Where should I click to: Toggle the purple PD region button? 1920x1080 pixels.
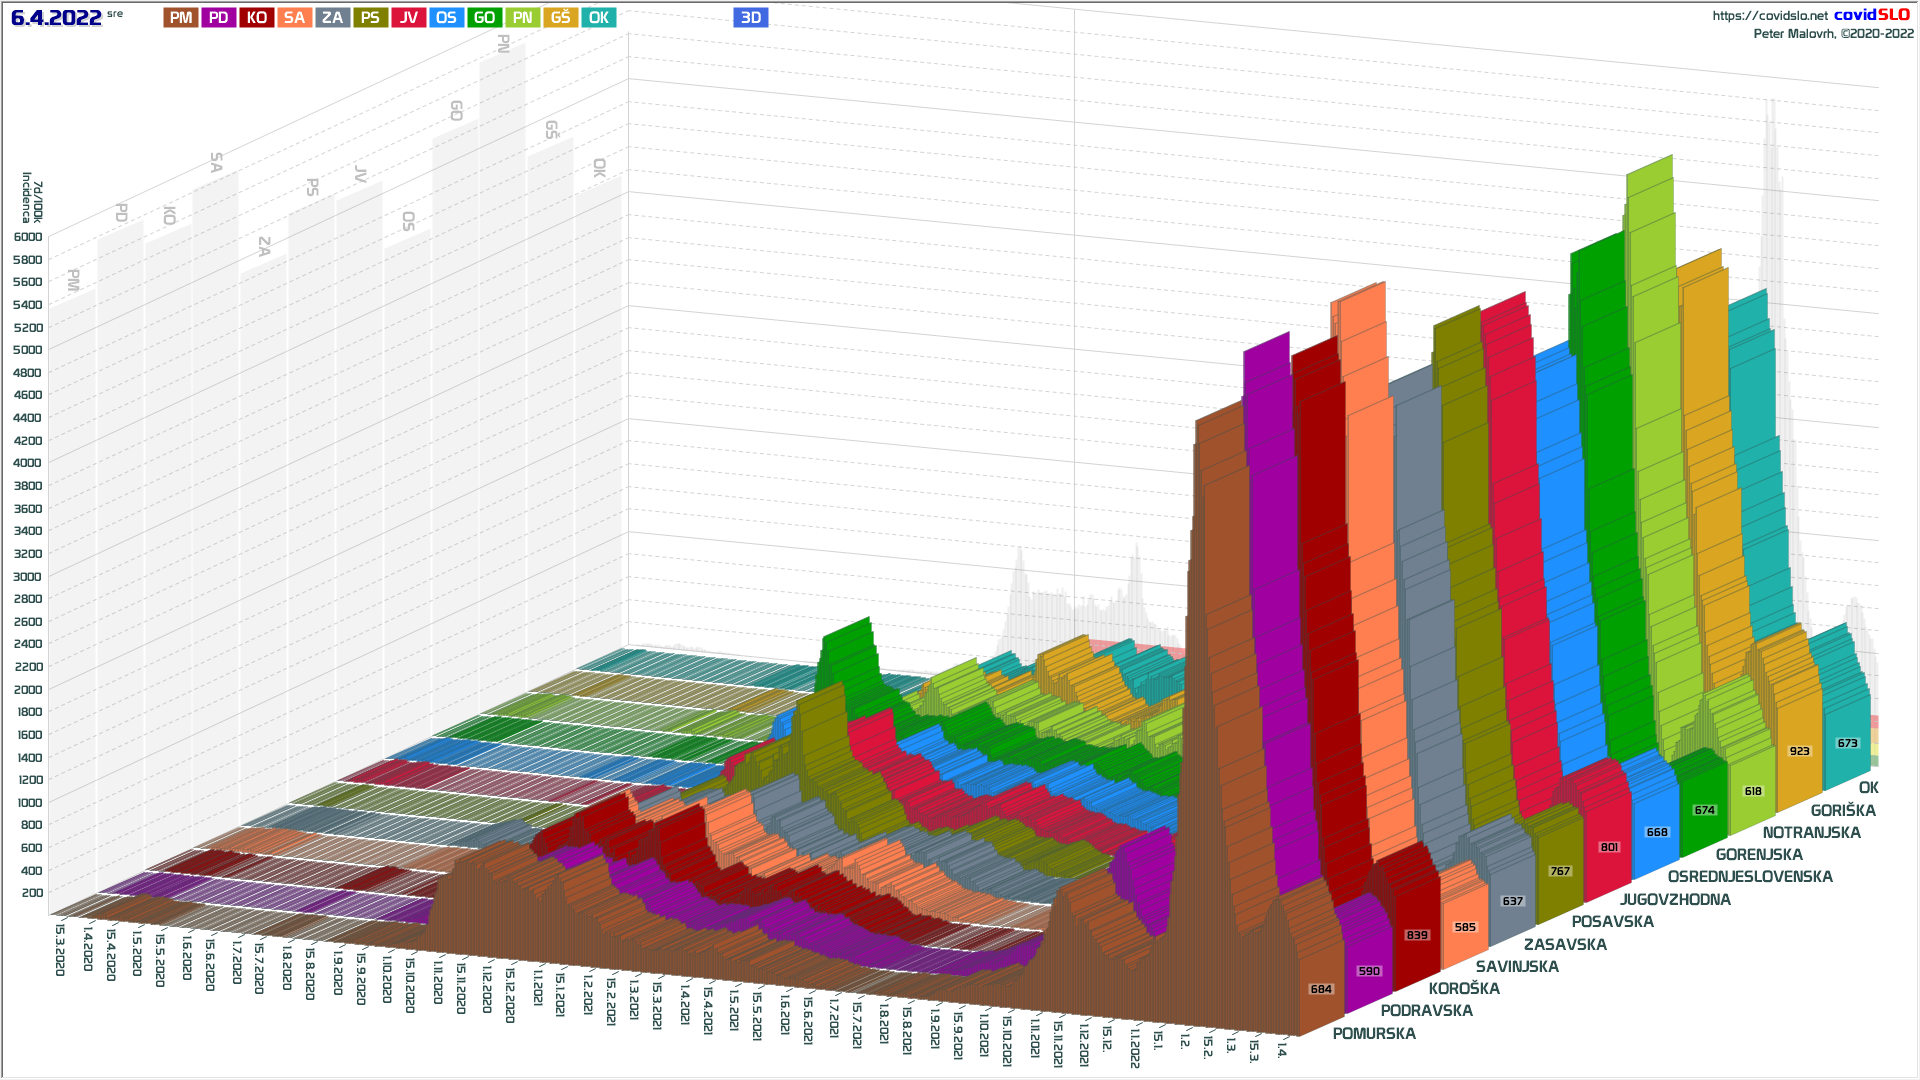coord(219,18)
